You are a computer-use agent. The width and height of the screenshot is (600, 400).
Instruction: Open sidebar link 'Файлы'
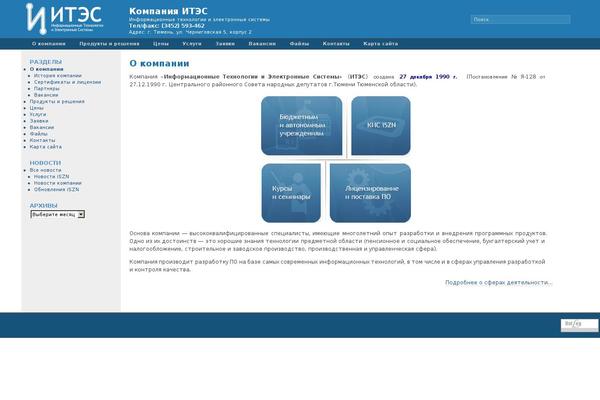[39, 134]
